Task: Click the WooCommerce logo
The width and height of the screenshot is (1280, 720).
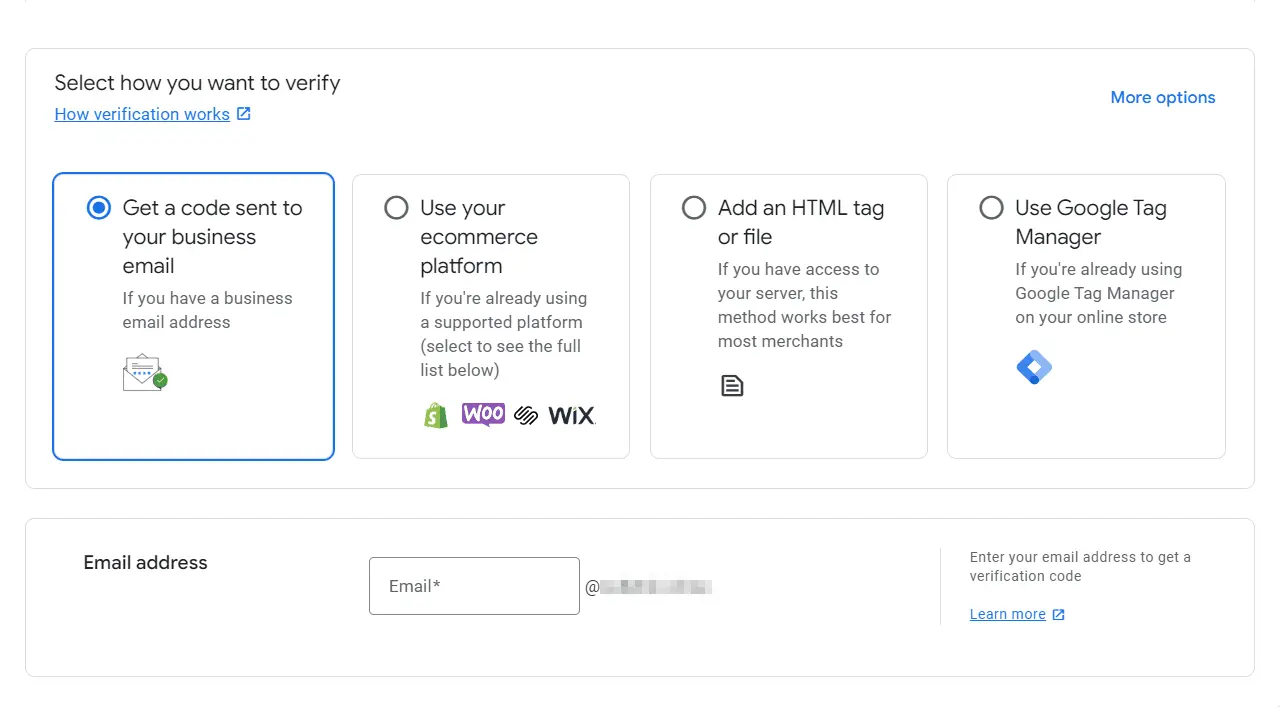Action: (483, 413)
